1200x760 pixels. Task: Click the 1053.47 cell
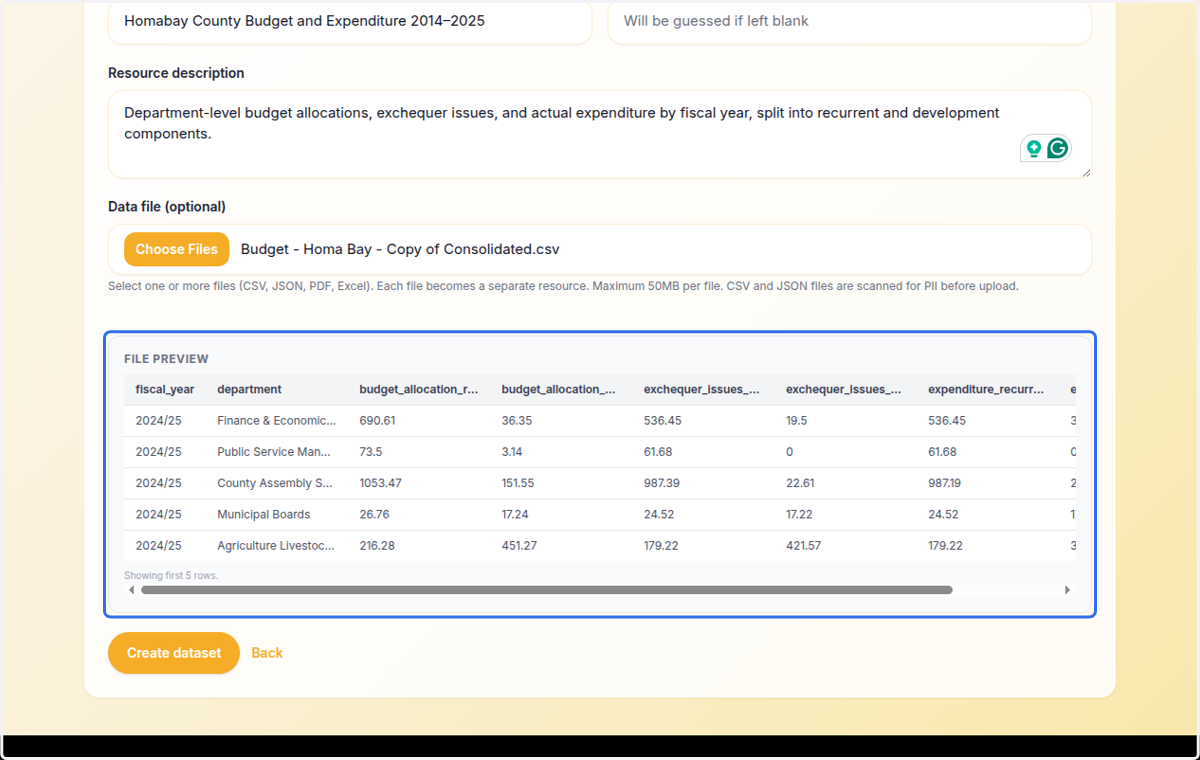pos(381,483)
